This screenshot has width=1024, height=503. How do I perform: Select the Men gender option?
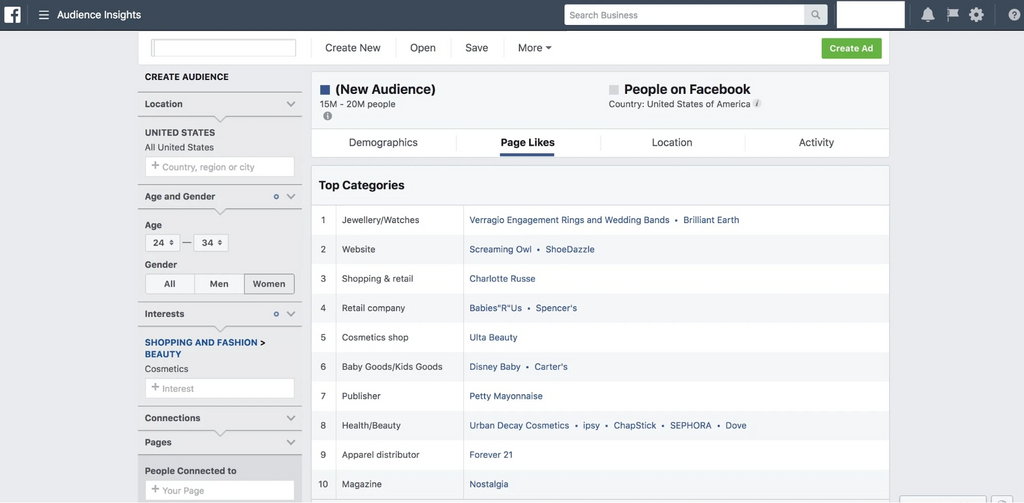[x=219, y=284]
